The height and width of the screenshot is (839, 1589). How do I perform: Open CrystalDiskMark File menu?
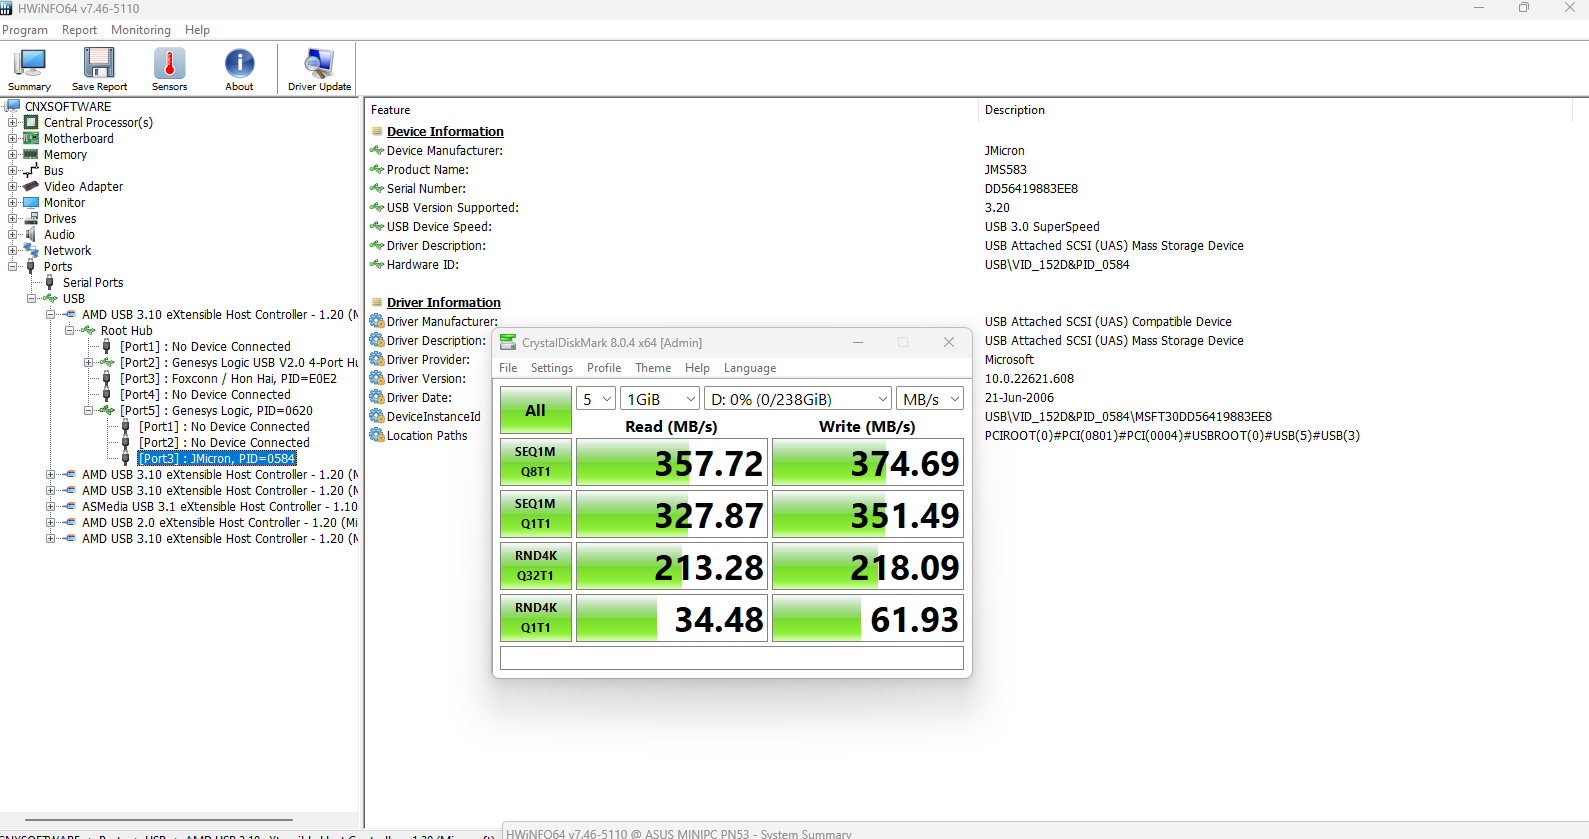[x=508, y=368]
